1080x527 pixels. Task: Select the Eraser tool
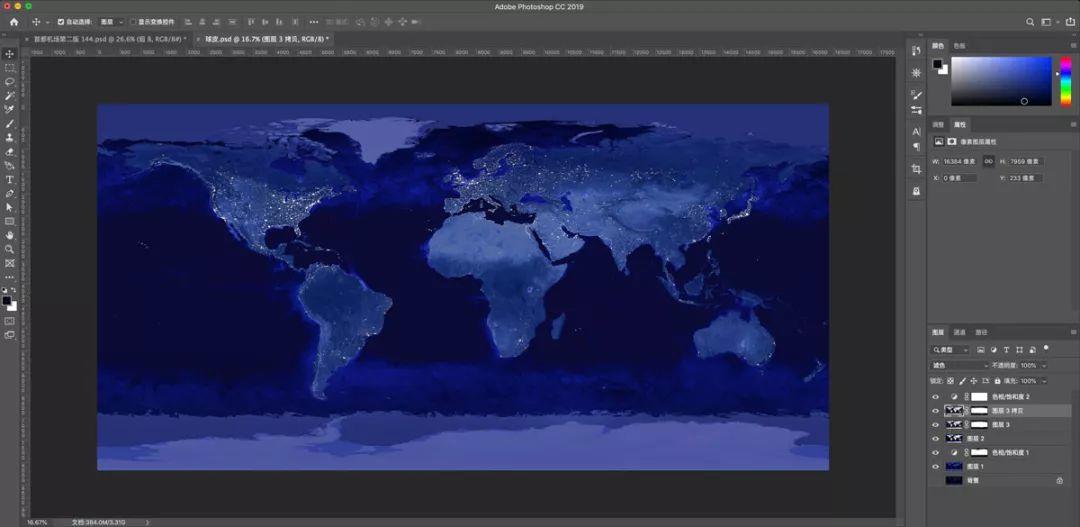coord(10,152)
